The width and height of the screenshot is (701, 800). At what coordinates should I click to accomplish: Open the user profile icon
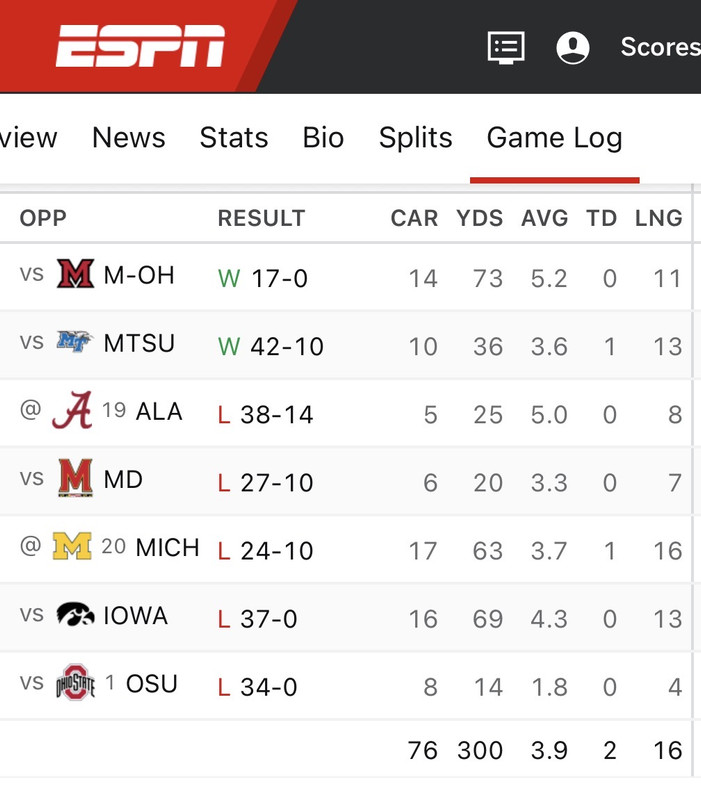pyautogui.click(x=573, y=47)
